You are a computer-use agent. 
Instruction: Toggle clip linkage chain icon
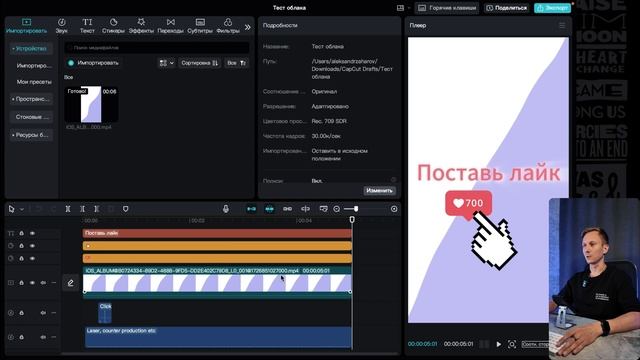287,209
